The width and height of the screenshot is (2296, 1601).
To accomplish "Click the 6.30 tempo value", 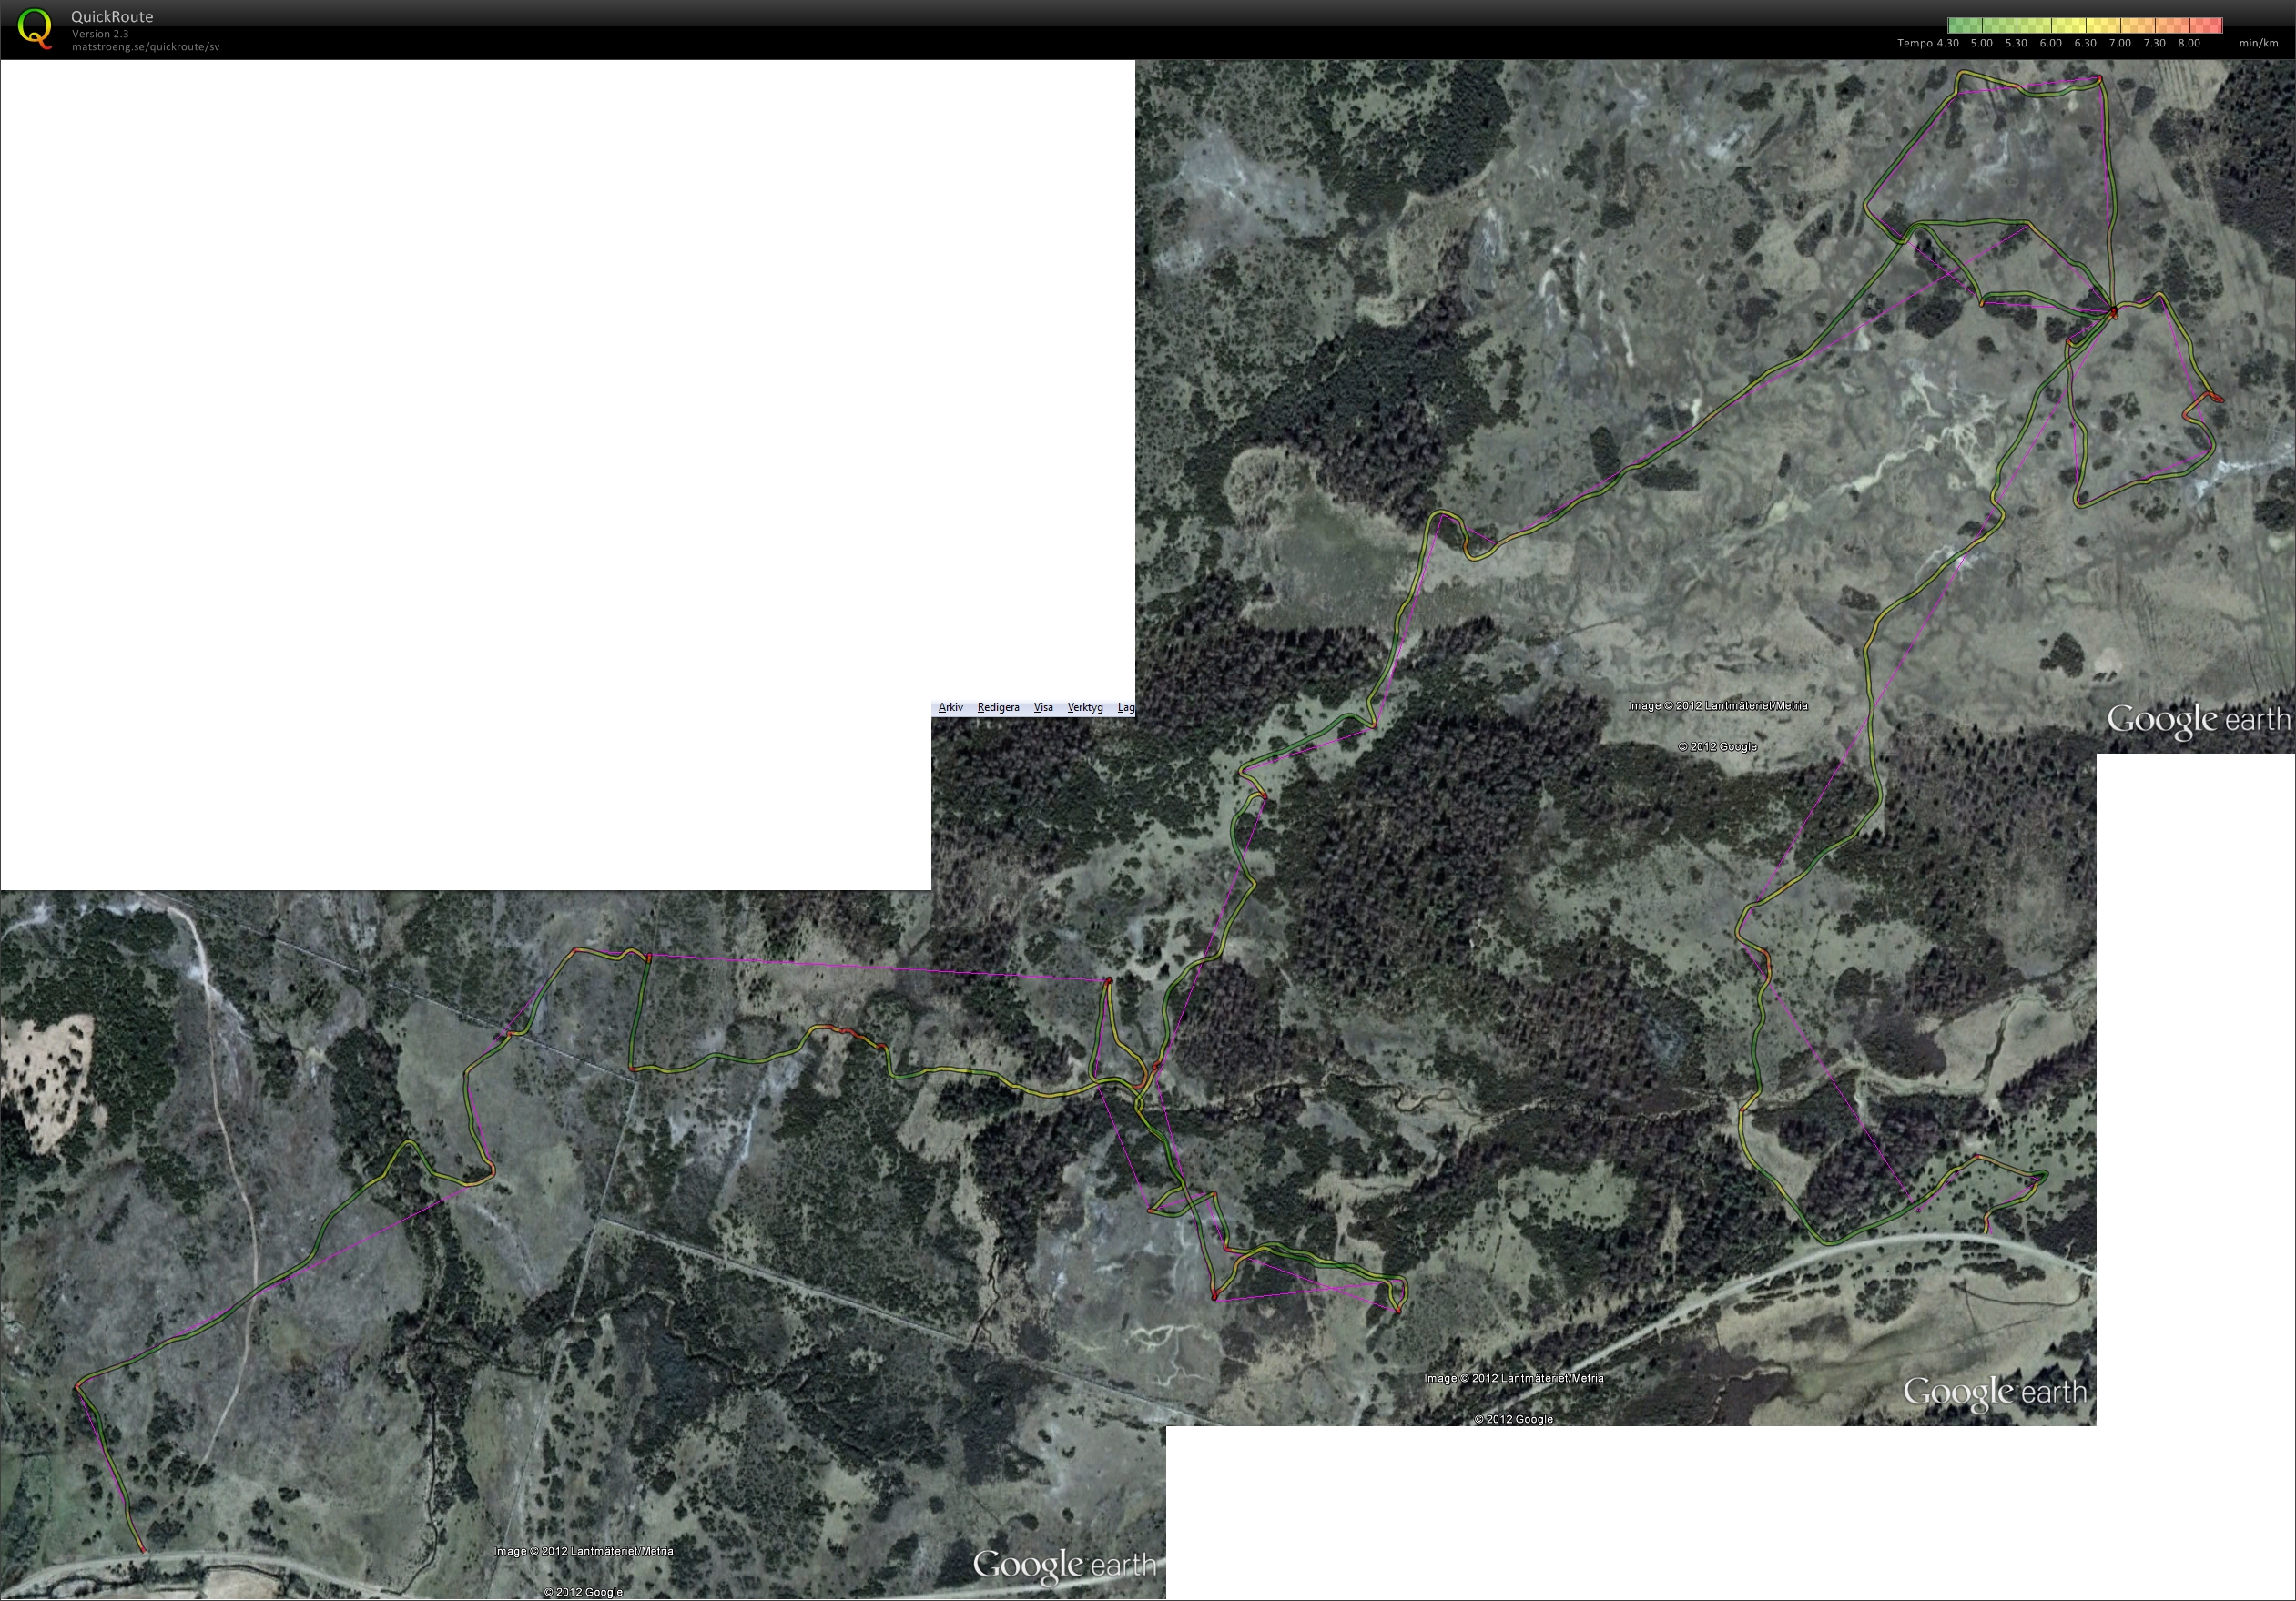I will tap(2085, 43).
